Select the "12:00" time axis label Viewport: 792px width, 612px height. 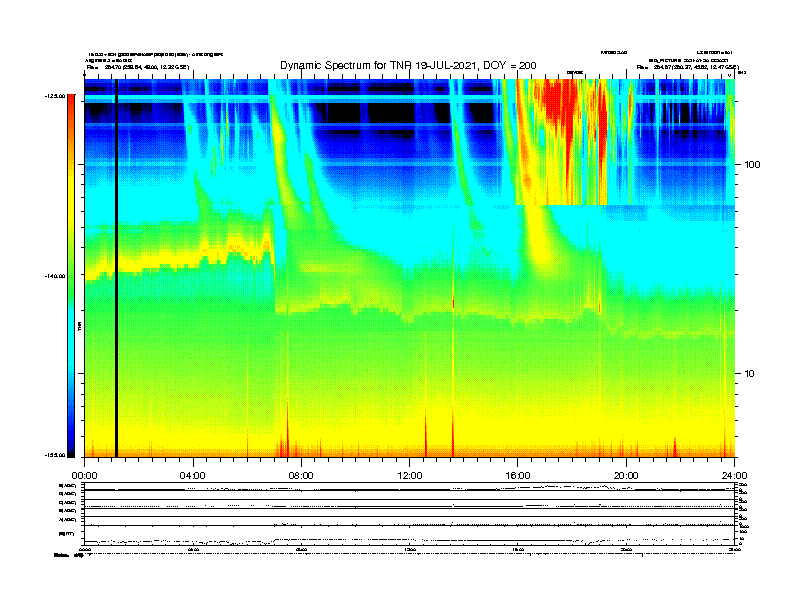pos(410,476)
